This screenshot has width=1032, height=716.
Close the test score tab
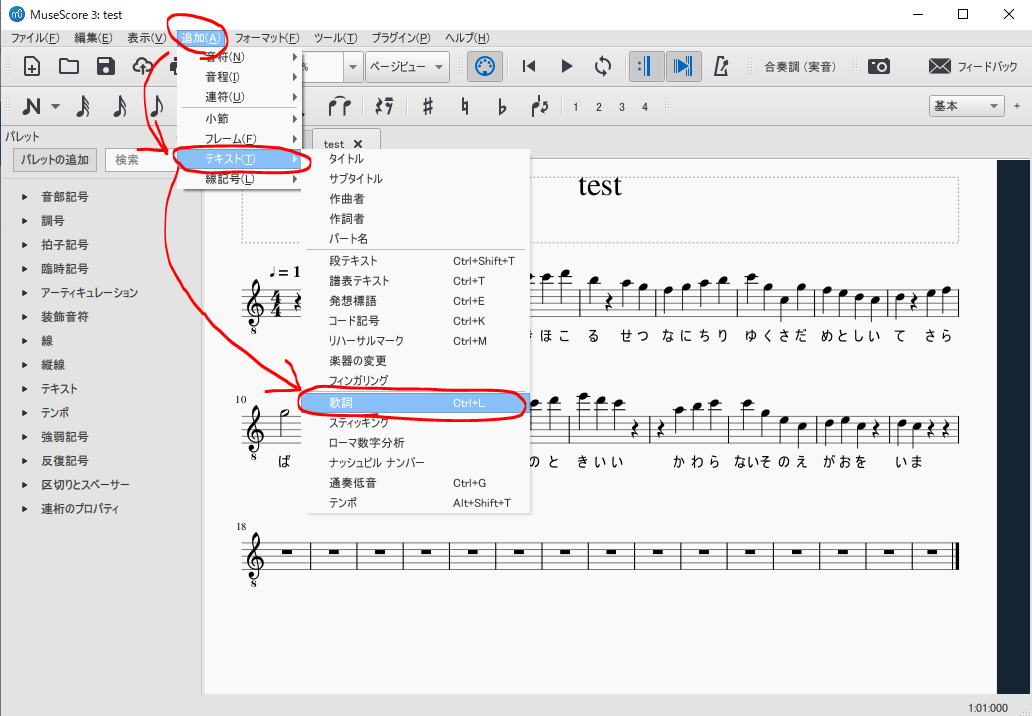point(358,144)
